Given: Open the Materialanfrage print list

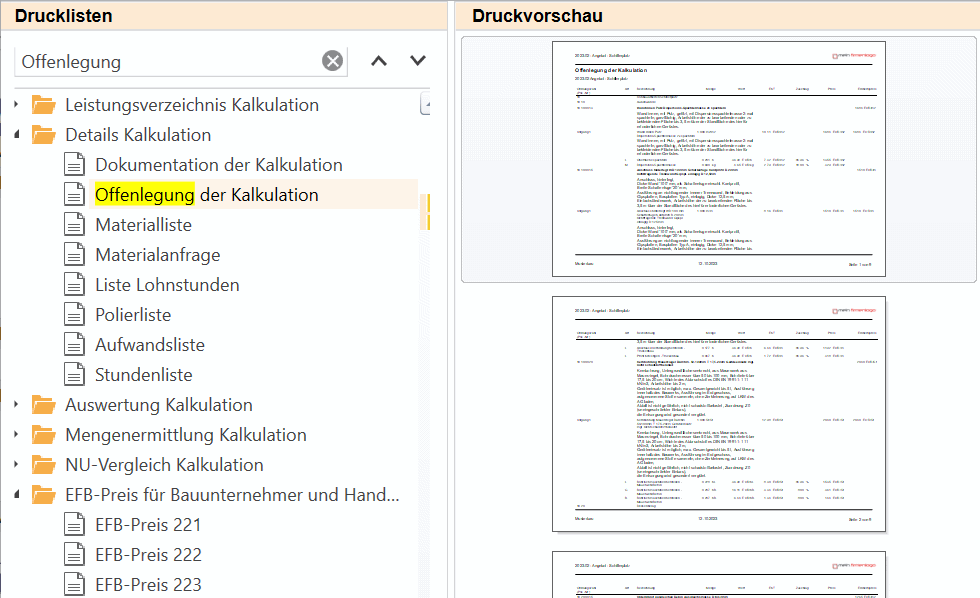Looking at the screenshot, I should (x=158, y=254).
